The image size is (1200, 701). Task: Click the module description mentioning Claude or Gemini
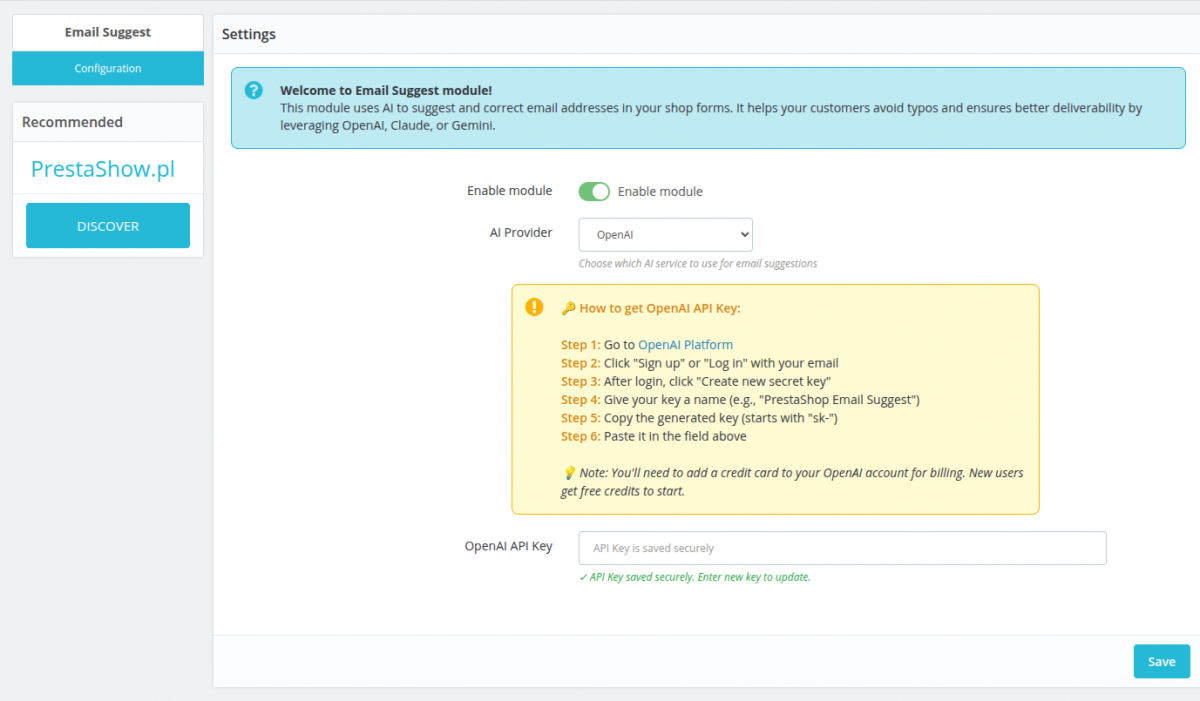pos(711,117)
